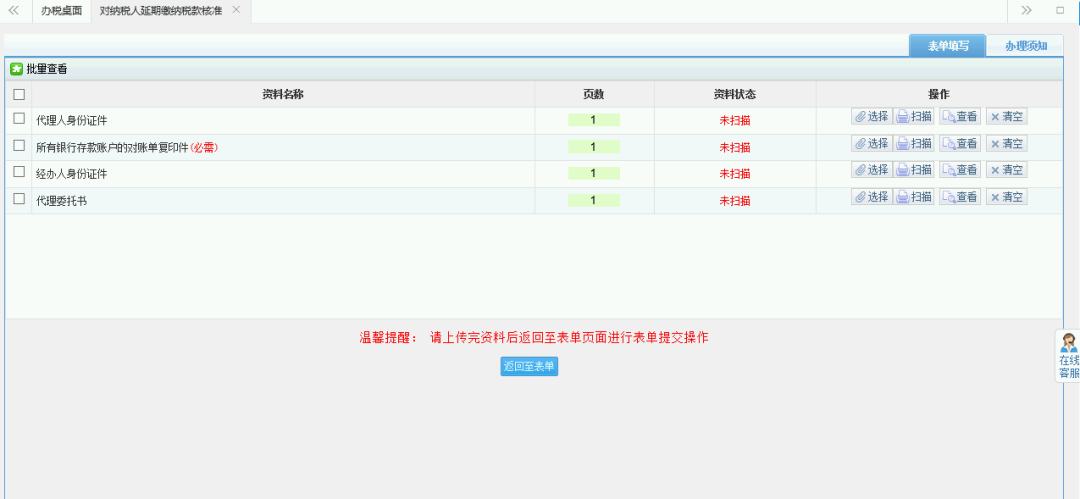Click 清空 for 代理委托书 row
The image size is (1080, 499).
[1006, 197]
